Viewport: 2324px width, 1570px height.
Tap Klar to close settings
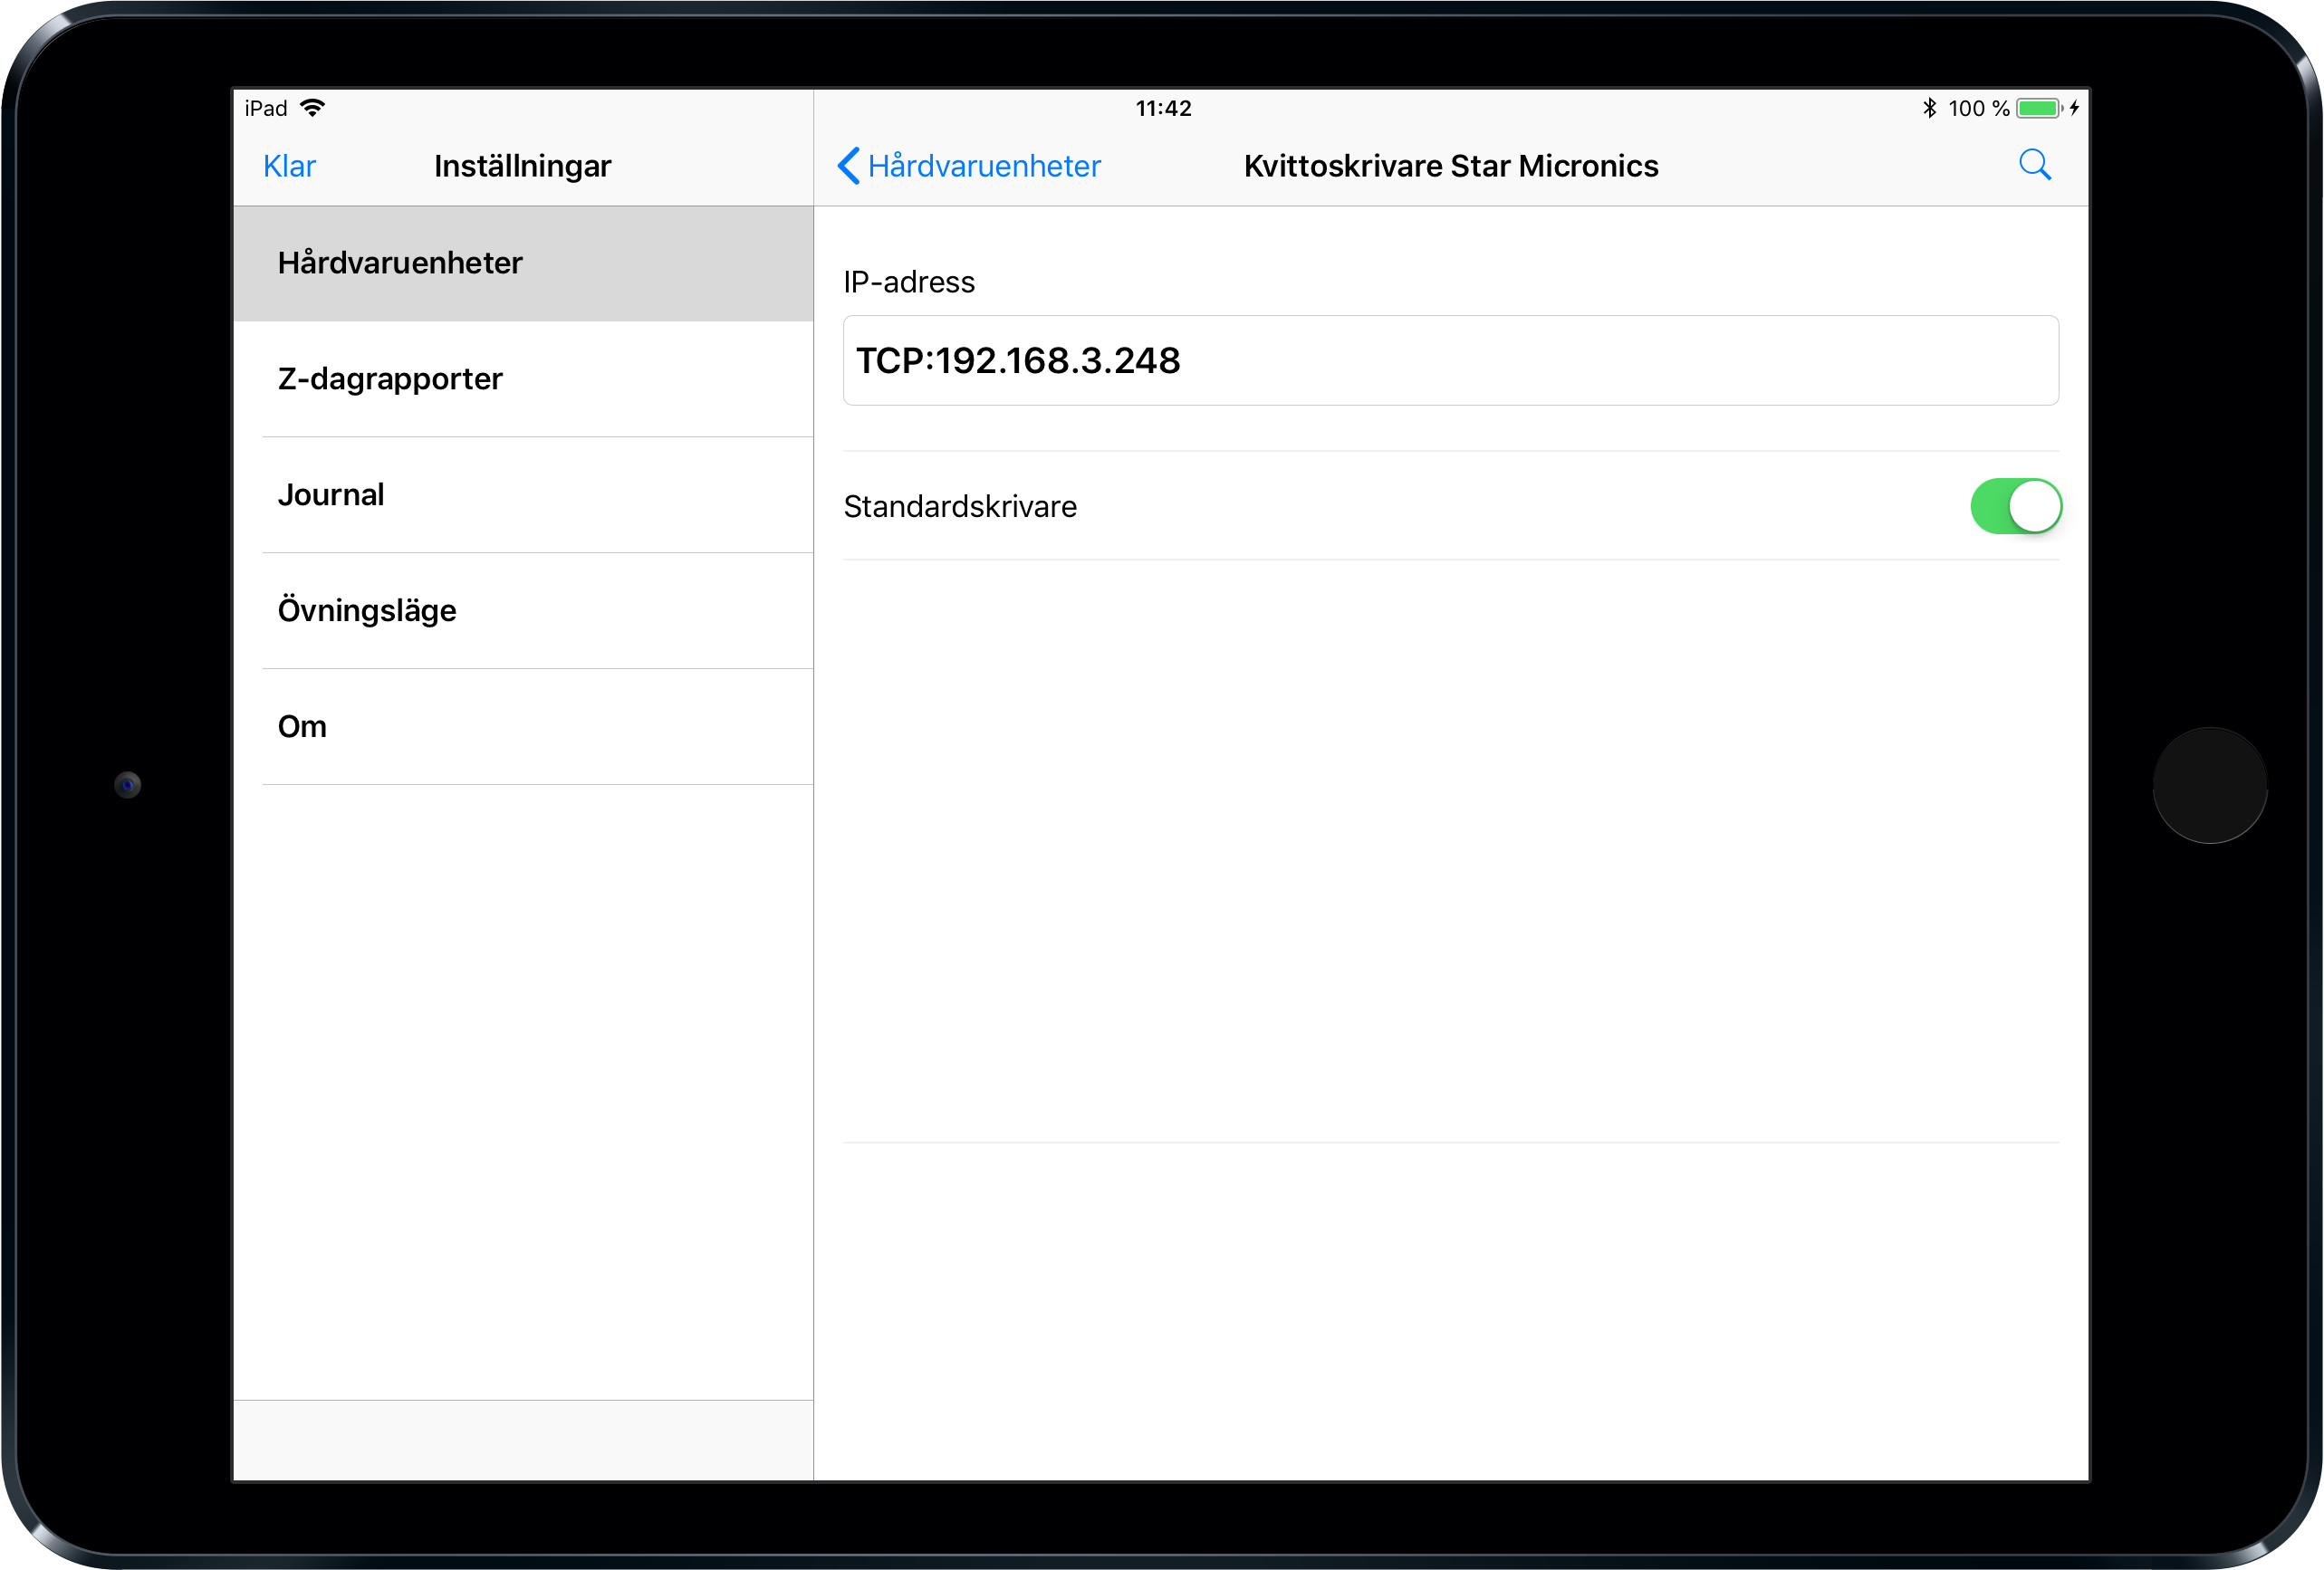[289, 166]
